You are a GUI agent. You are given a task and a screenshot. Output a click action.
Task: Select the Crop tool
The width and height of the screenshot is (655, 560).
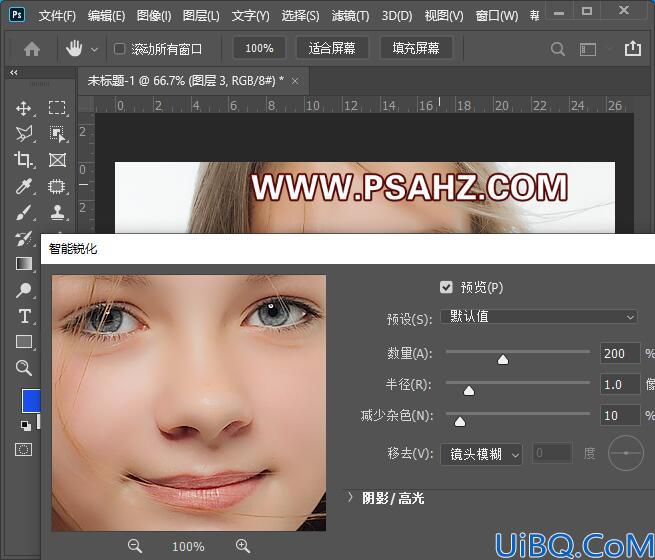23,160
